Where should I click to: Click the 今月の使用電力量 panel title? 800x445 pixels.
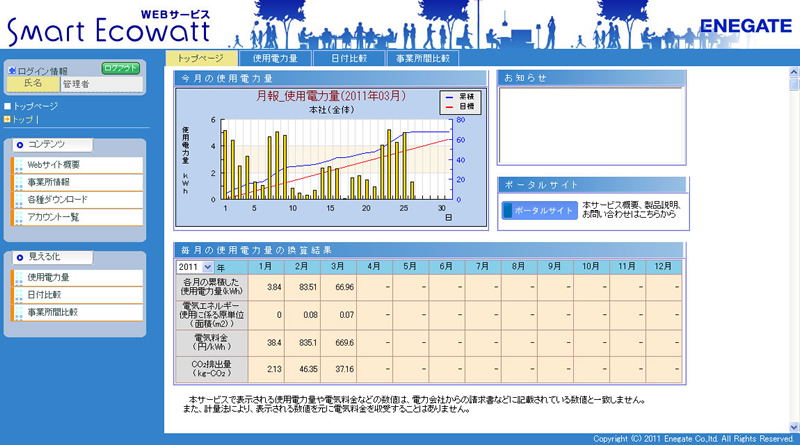227,79
